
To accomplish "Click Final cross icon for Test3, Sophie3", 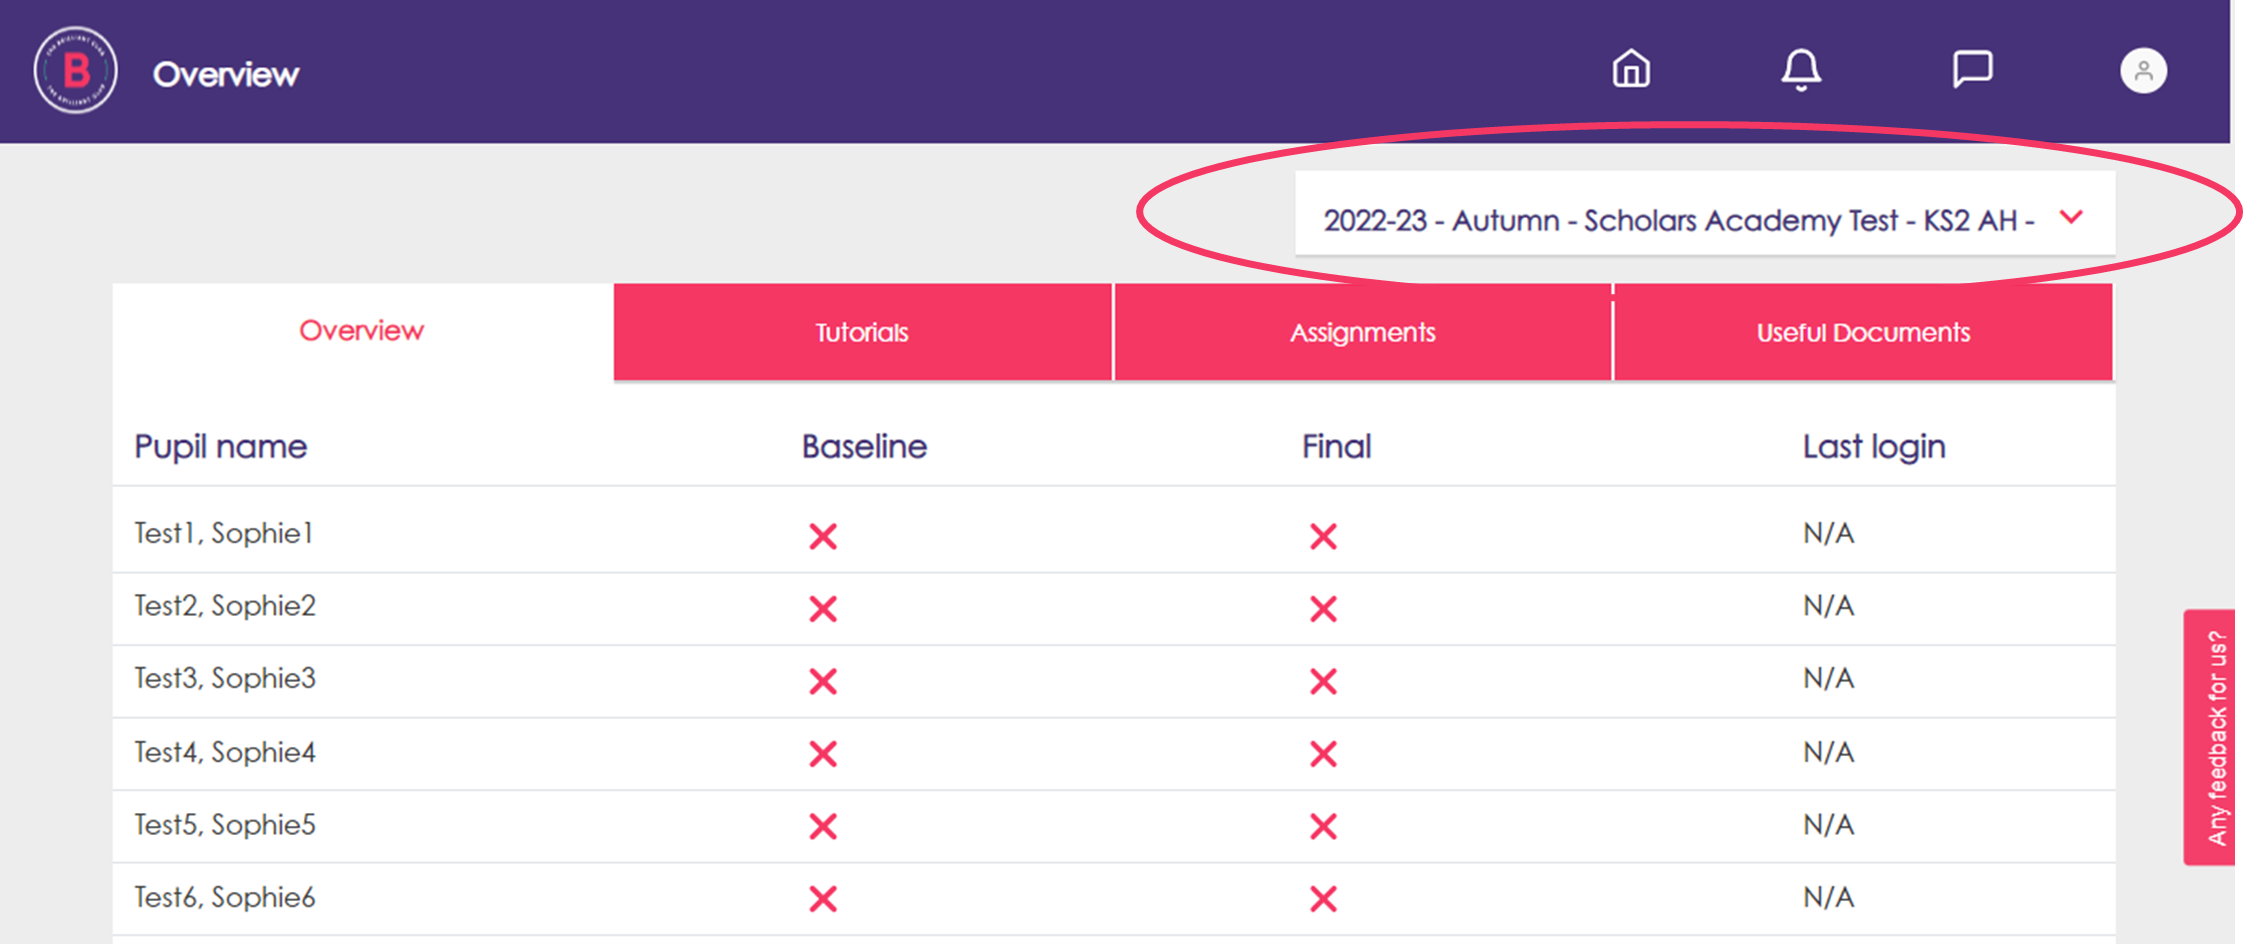I will (1323, 682).
